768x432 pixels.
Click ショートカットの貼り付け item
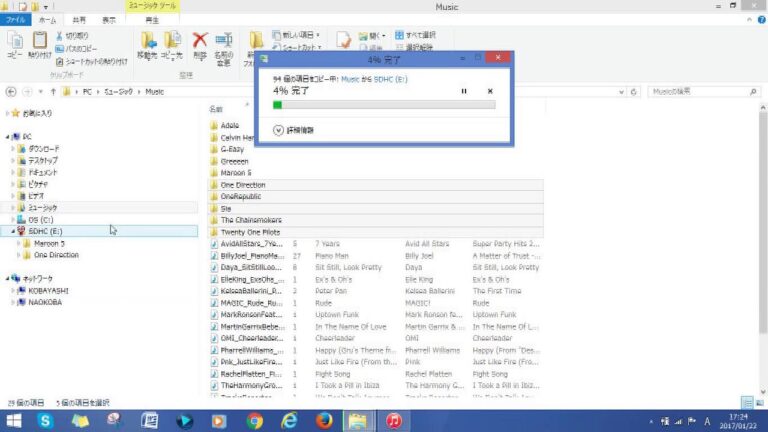click(x=92, y=62)
